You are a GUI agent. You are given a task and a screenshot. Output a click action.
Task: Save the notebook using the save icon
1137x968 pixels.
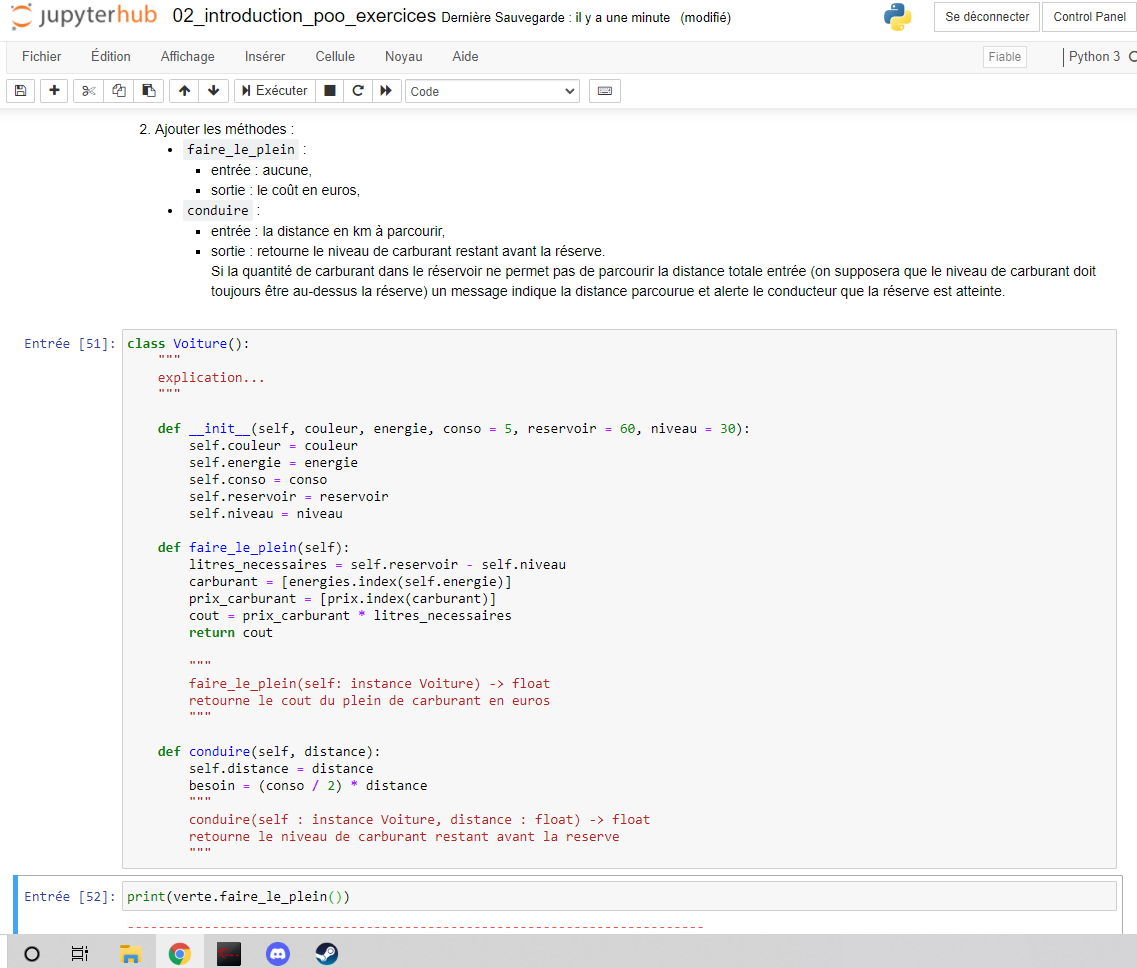pyautogui.click(x=20, y=90)
